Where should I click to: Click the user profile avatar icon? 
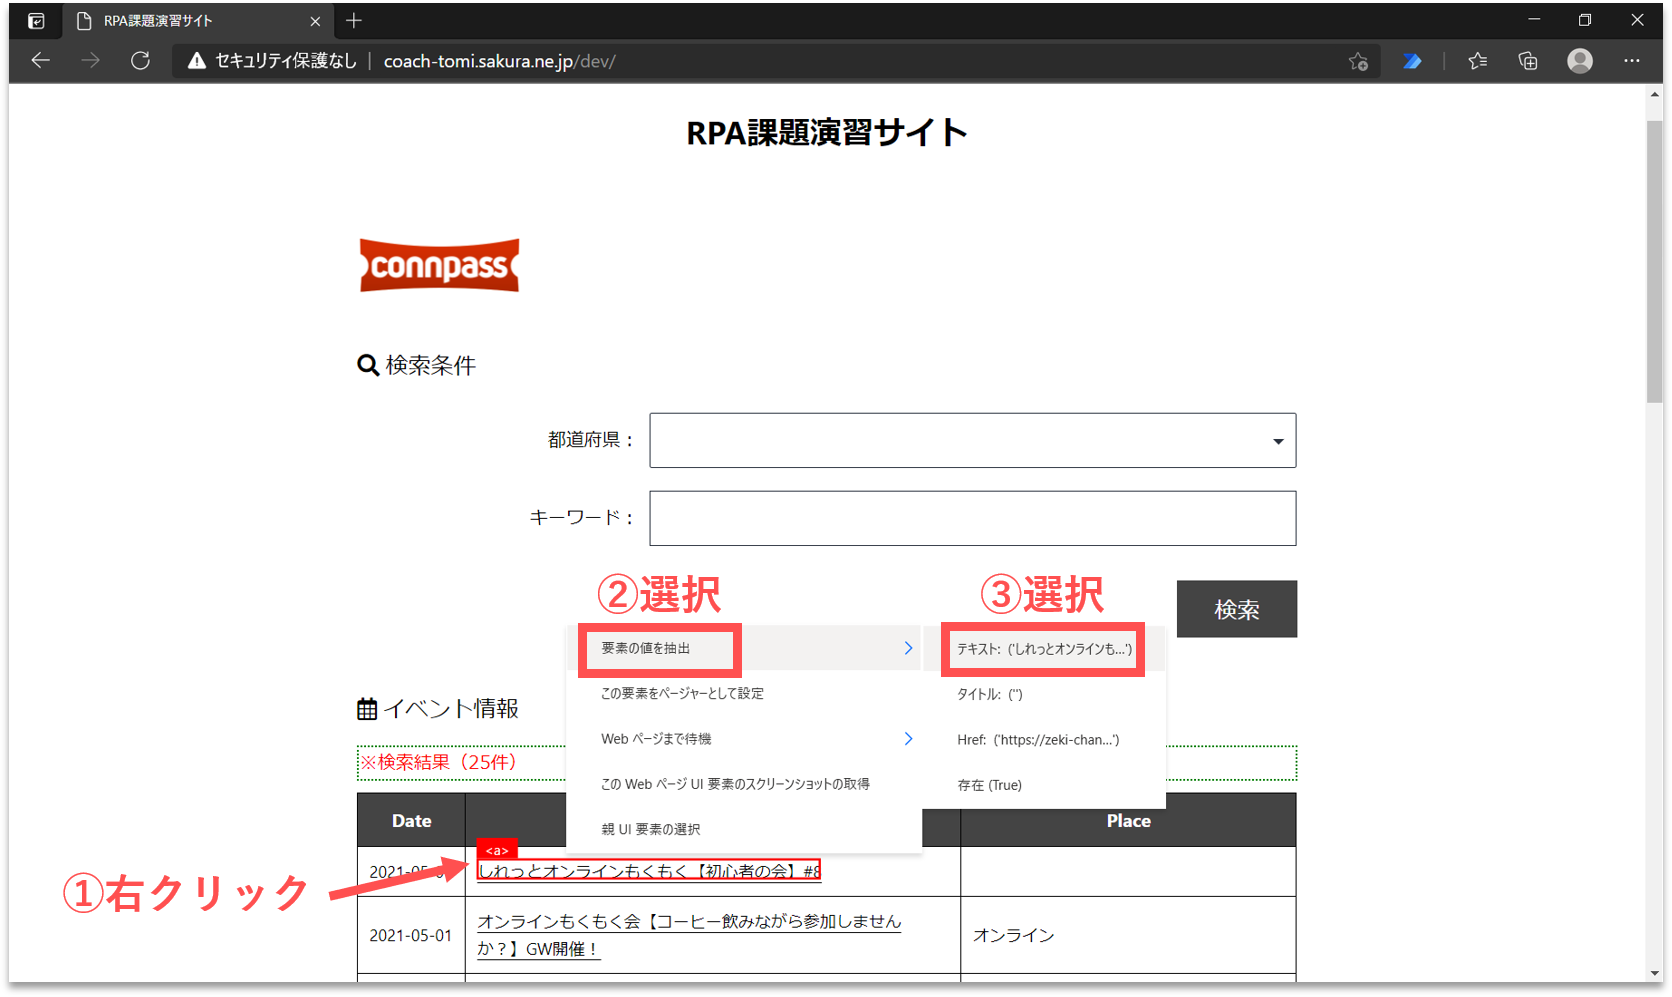(1580, 61)
